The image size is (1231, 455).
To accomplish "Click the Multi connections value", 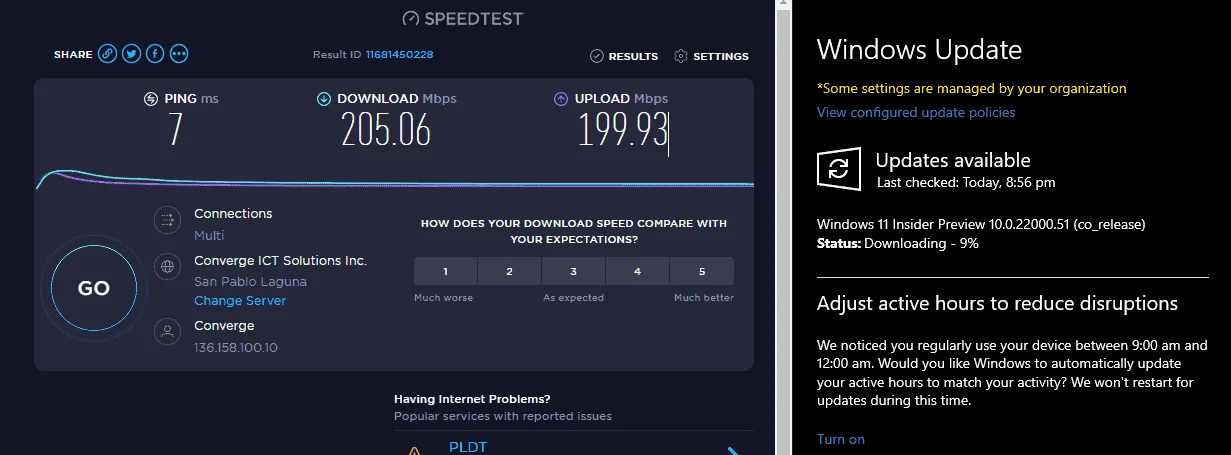I will point(208,235).
